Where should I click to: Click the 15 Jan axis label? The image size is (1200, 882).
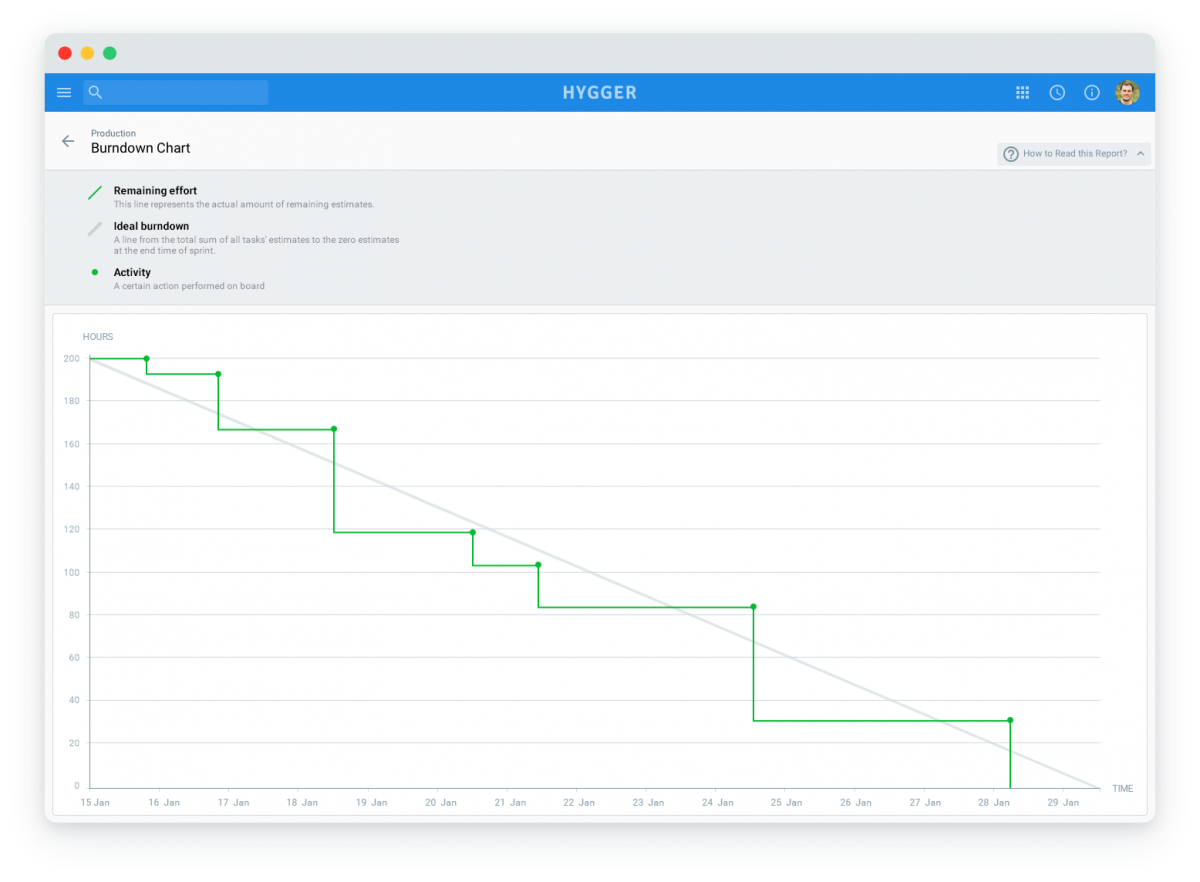click(x=96, y=802)
